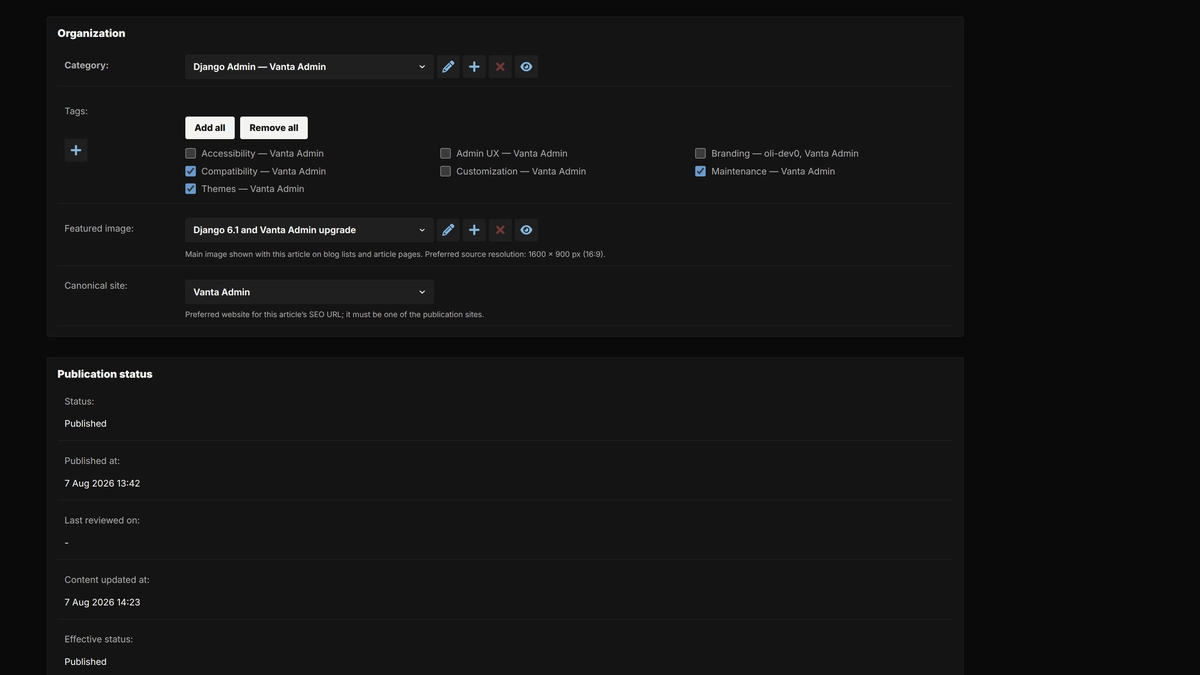Add a new tag with plus icon
The image size is (1200, 675).
pyautogui.click(x=76, y=150)
